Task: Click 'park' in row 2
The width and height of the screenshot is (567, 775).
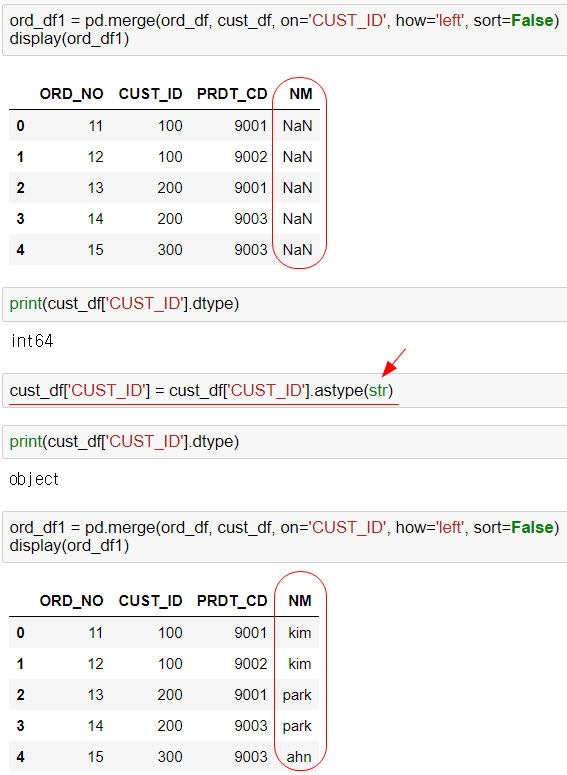Action: (297, 695)
